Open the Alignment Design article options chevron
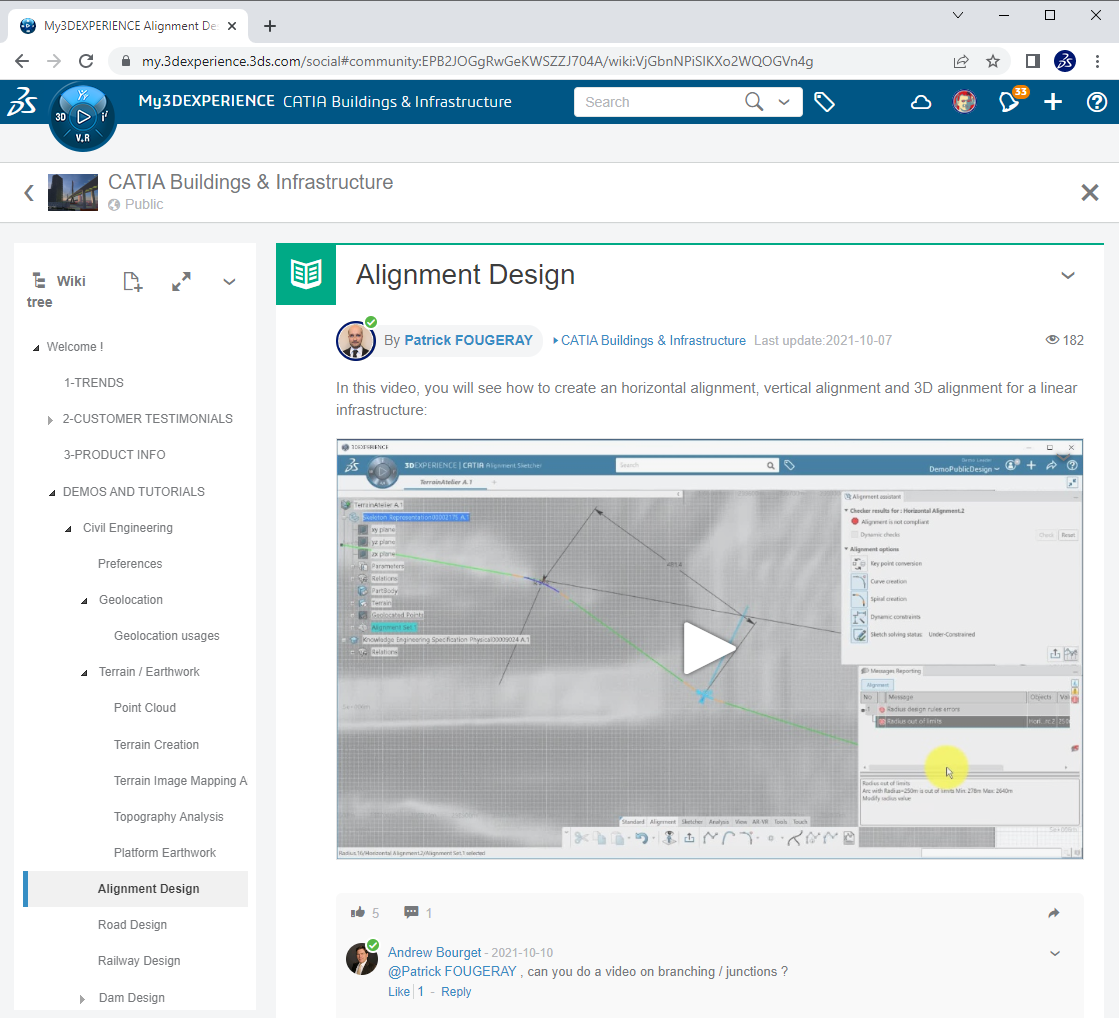The image size is (1119, 1018). tap(1067, 275)
